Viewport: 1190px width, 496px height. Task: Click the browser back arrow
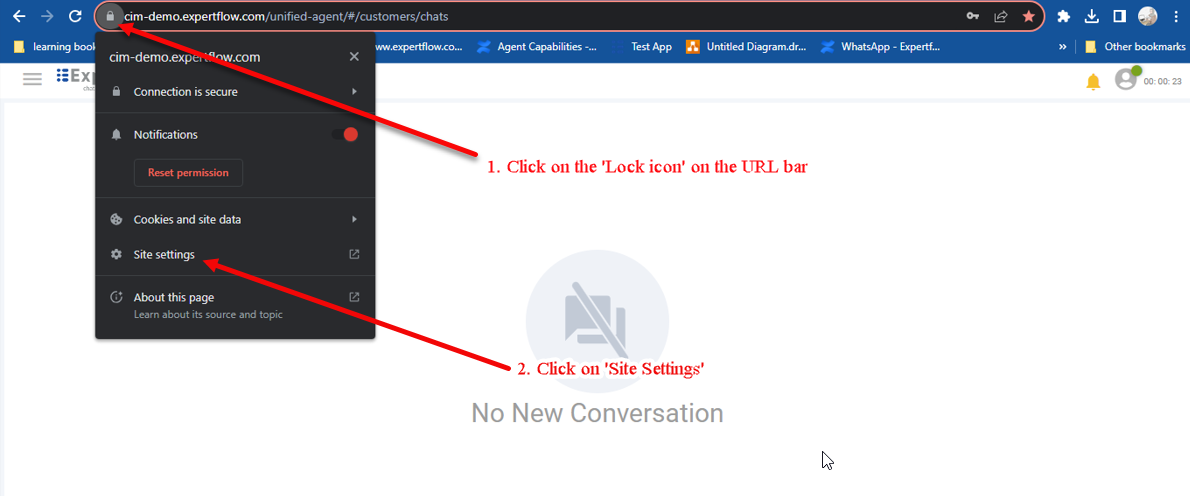pos(19,16)
